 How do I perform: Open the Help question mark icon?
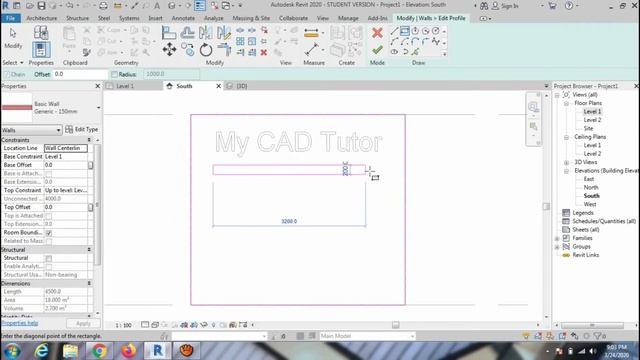[x=569, y=6]
